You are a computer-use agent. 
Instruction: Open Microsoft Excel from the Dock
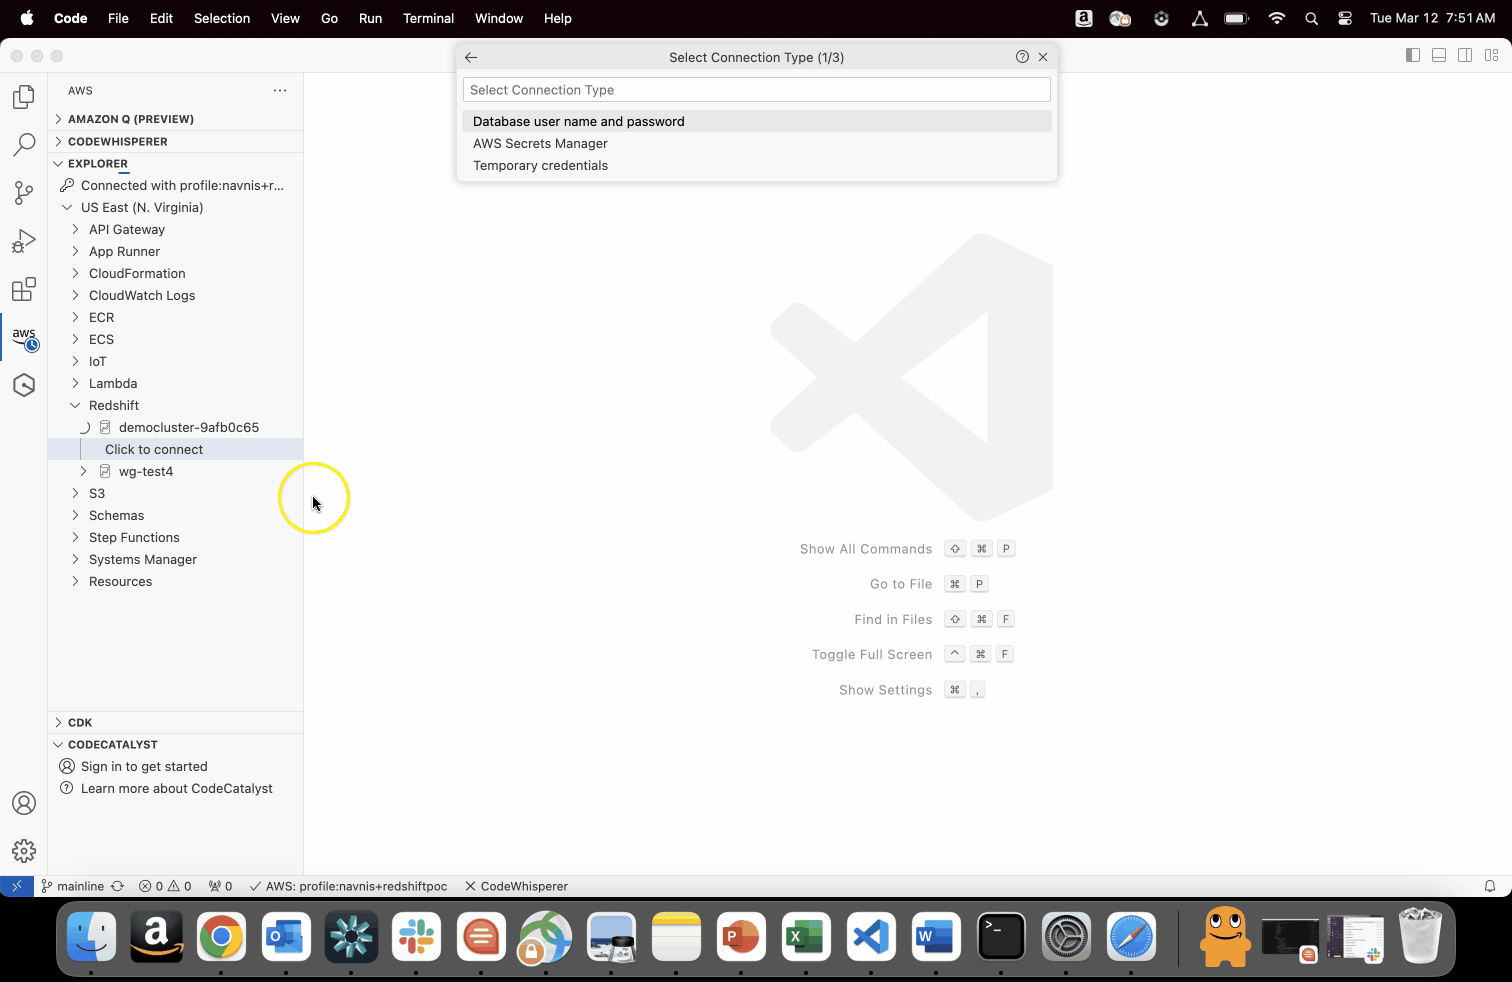pyautogui.click(x=806, y=937)
